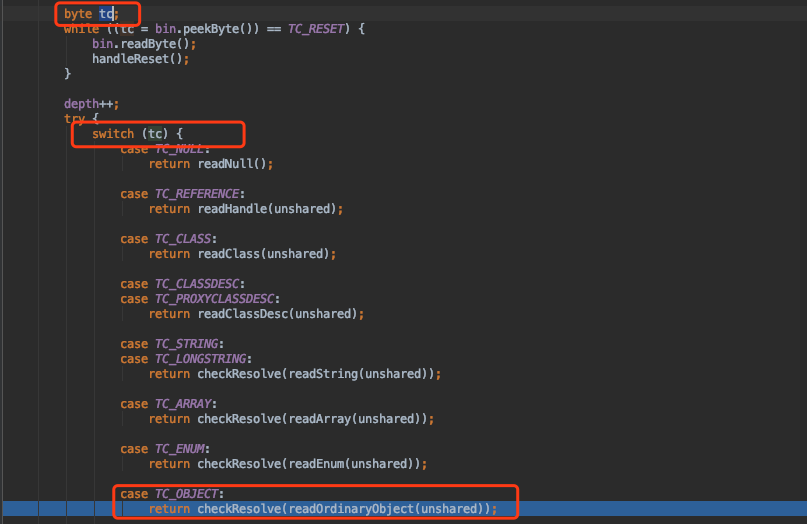The image size is (807, 524).
Task: Click the 'switch (tc) {' statement
Action: pos(137,134)
